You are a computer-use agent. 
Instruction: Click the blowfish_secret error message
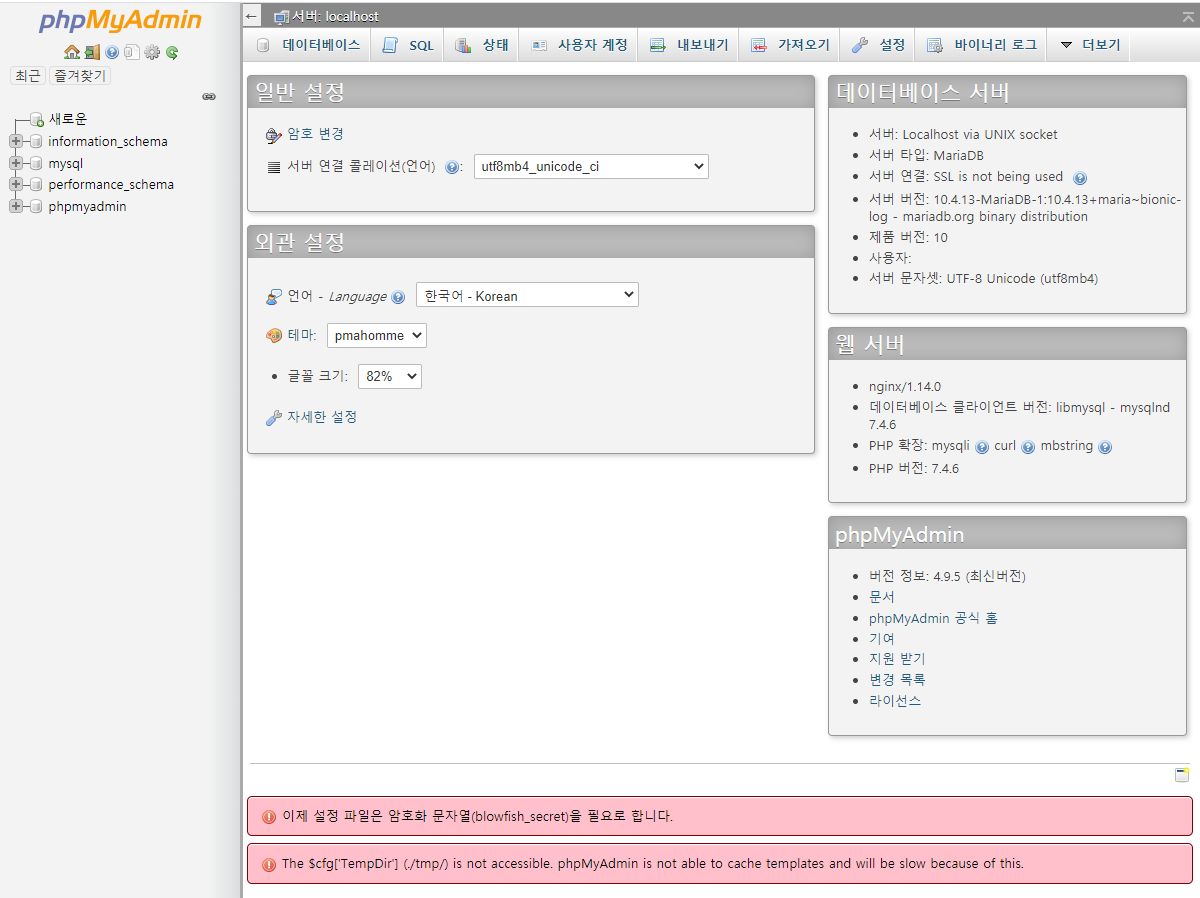tap(720, 816)
